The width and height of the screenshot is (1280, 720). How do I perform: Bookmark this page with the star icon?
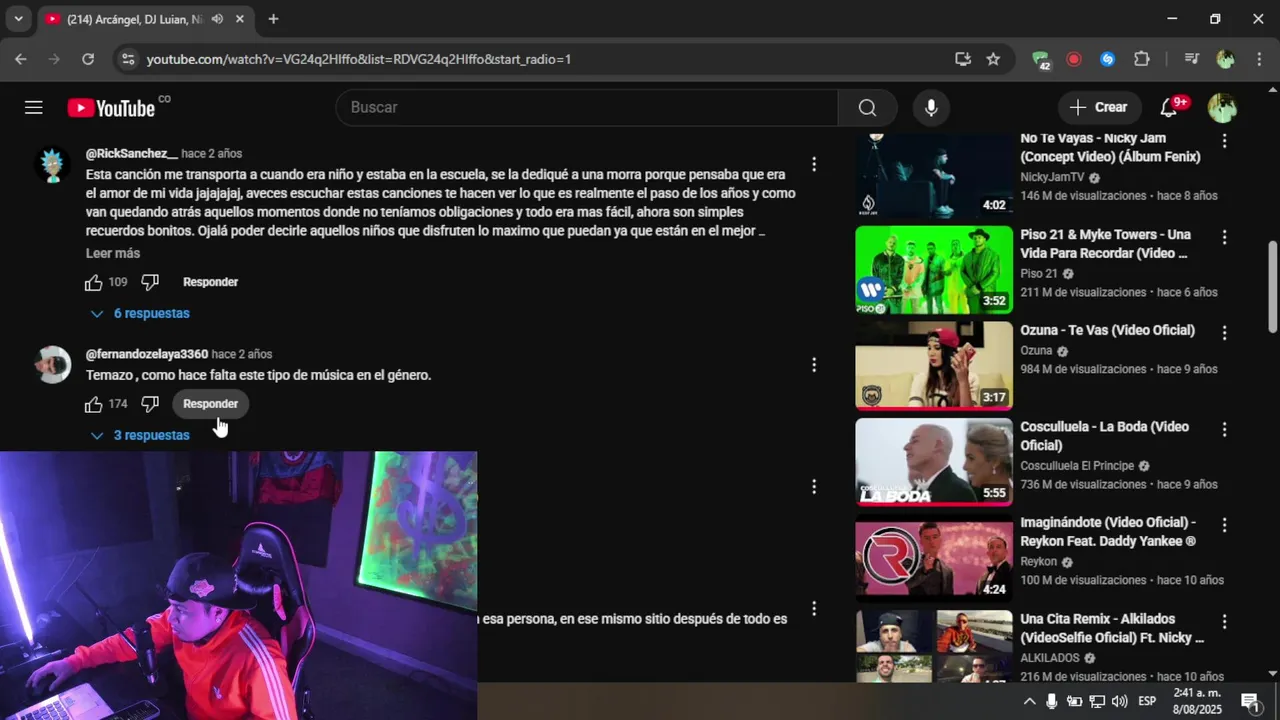[993, 59]
